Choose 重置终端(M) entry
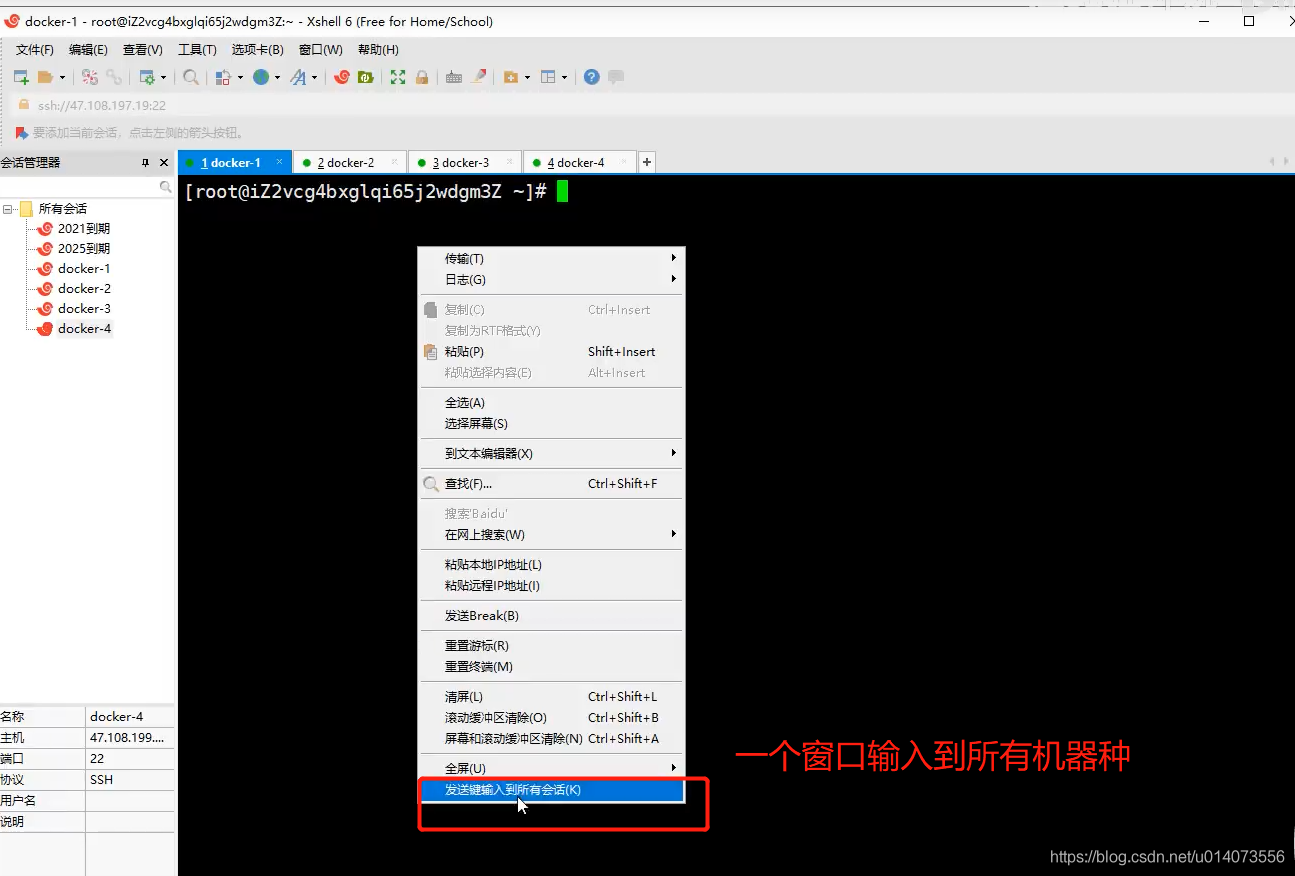 [551, 667]
